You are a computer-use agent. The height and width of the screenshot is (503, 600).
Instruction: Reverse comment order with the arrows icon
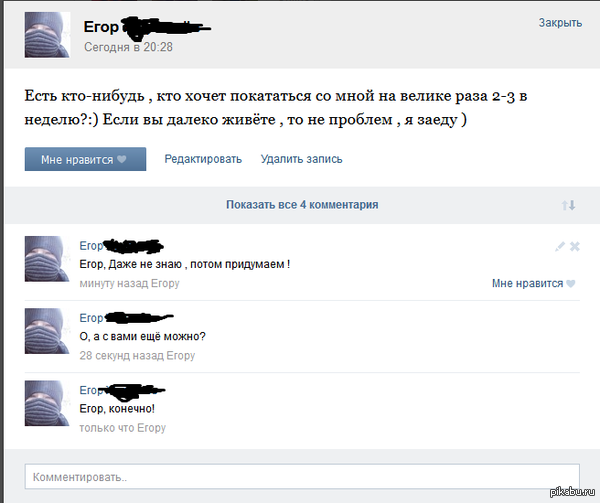[x=568, y=205]
